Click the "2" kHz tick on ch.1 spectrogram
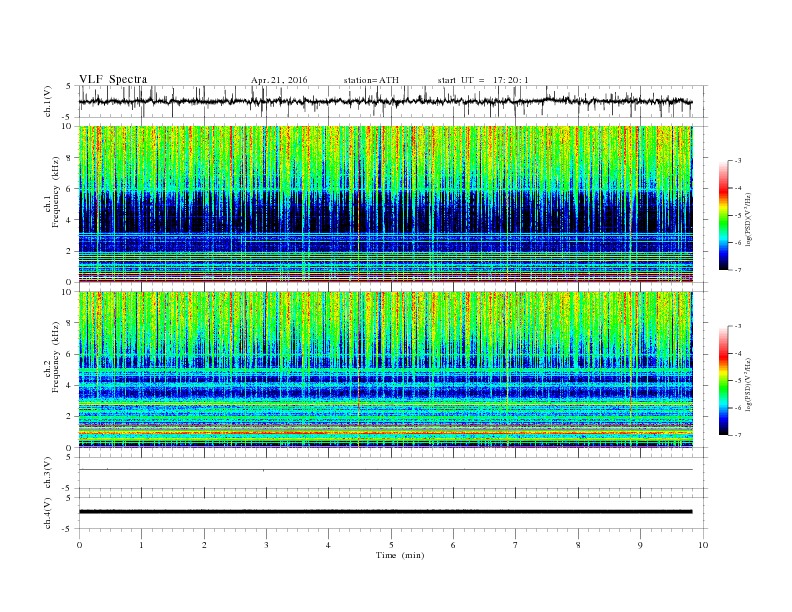Image resolution: width=792 pixels, height=612 pixels. click(70, 251)
